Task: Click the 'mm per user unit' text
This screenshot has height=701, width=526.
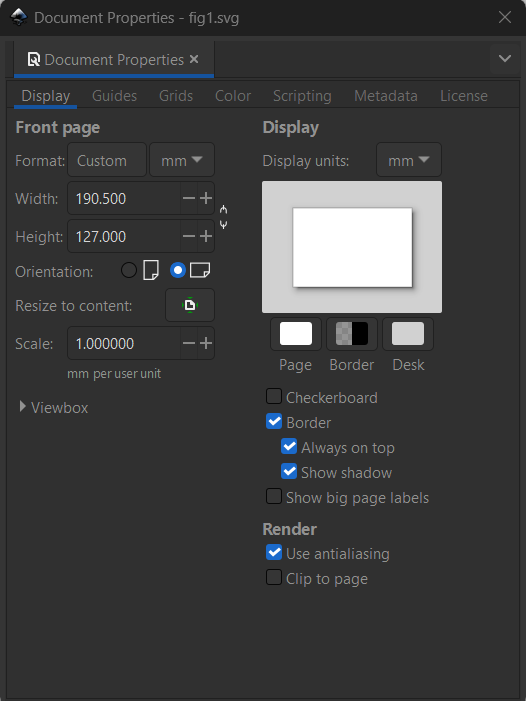Action: click(114, 374)
